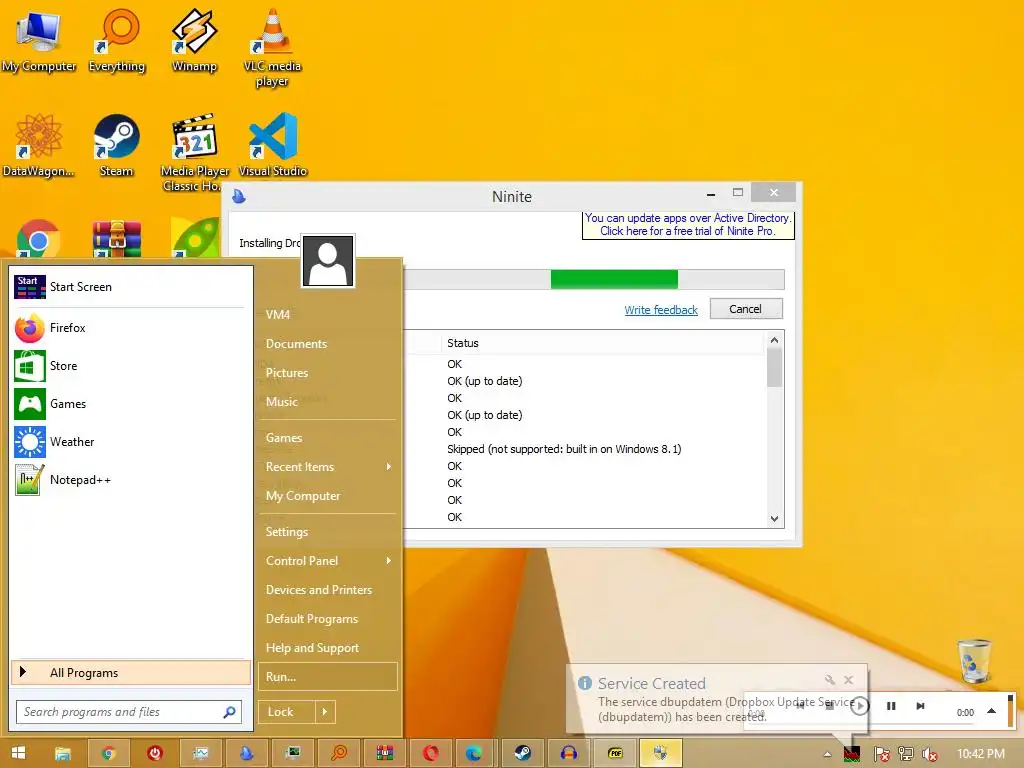The height and width of the screenshot is (768, 1024).
Task: Open Settings from start menu
Action: click(328, 532)
